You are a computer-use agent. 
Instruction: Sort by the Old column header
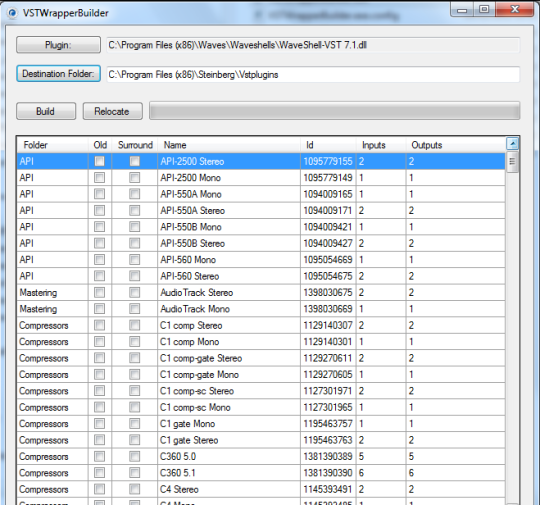click(x=100, y=145)
